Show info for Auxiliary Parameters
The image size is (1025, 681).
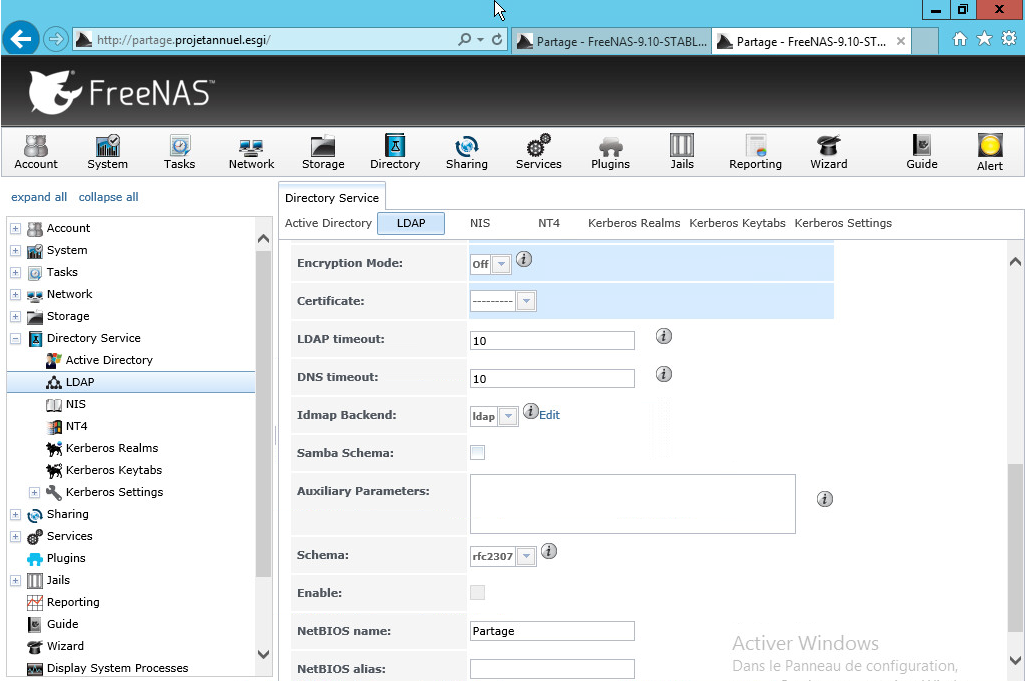pos(824,499)
